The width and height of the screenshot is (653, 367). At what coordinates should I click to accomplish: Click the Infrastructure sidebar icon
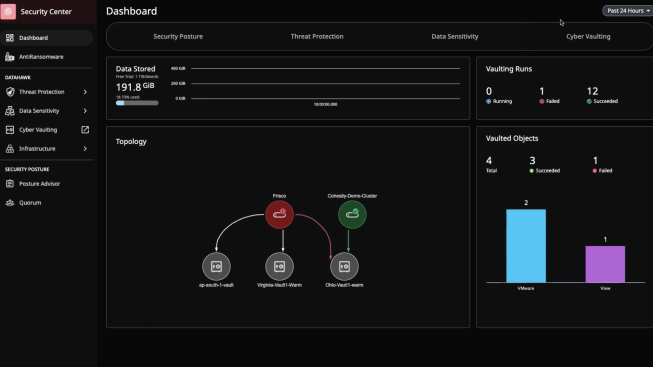10,149
